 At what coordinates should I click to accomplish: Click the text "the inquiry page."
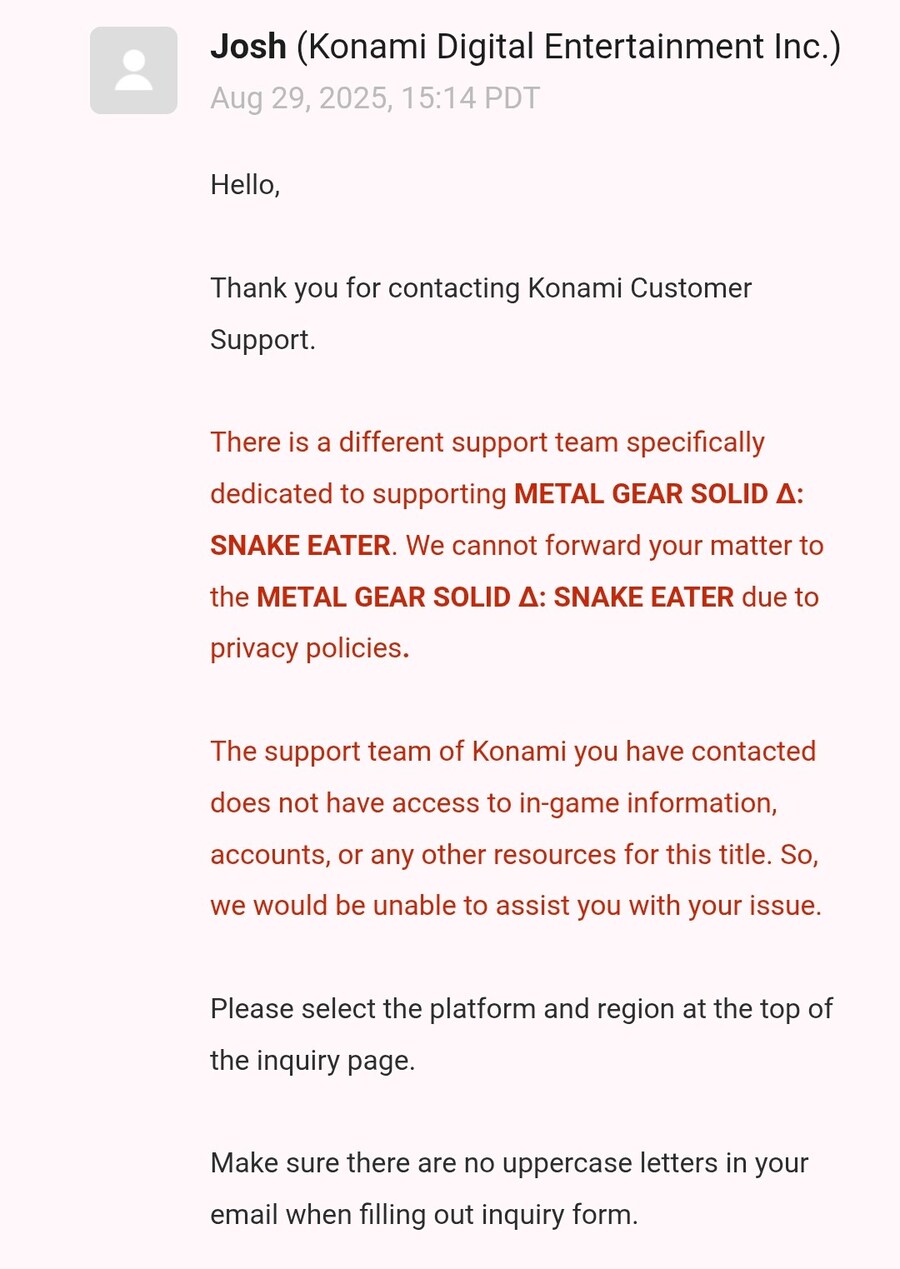pyautogui.click(x=312, y=1061)
